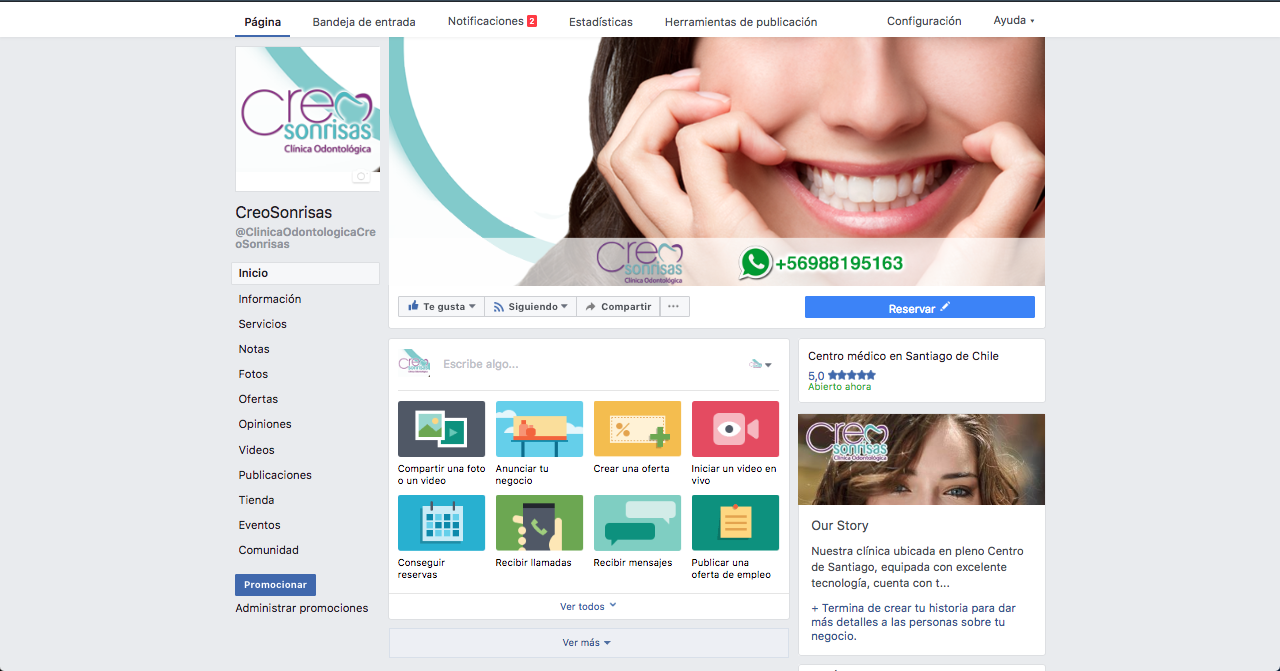Click the Recibir mensajes chat icon

pos(637,523)
